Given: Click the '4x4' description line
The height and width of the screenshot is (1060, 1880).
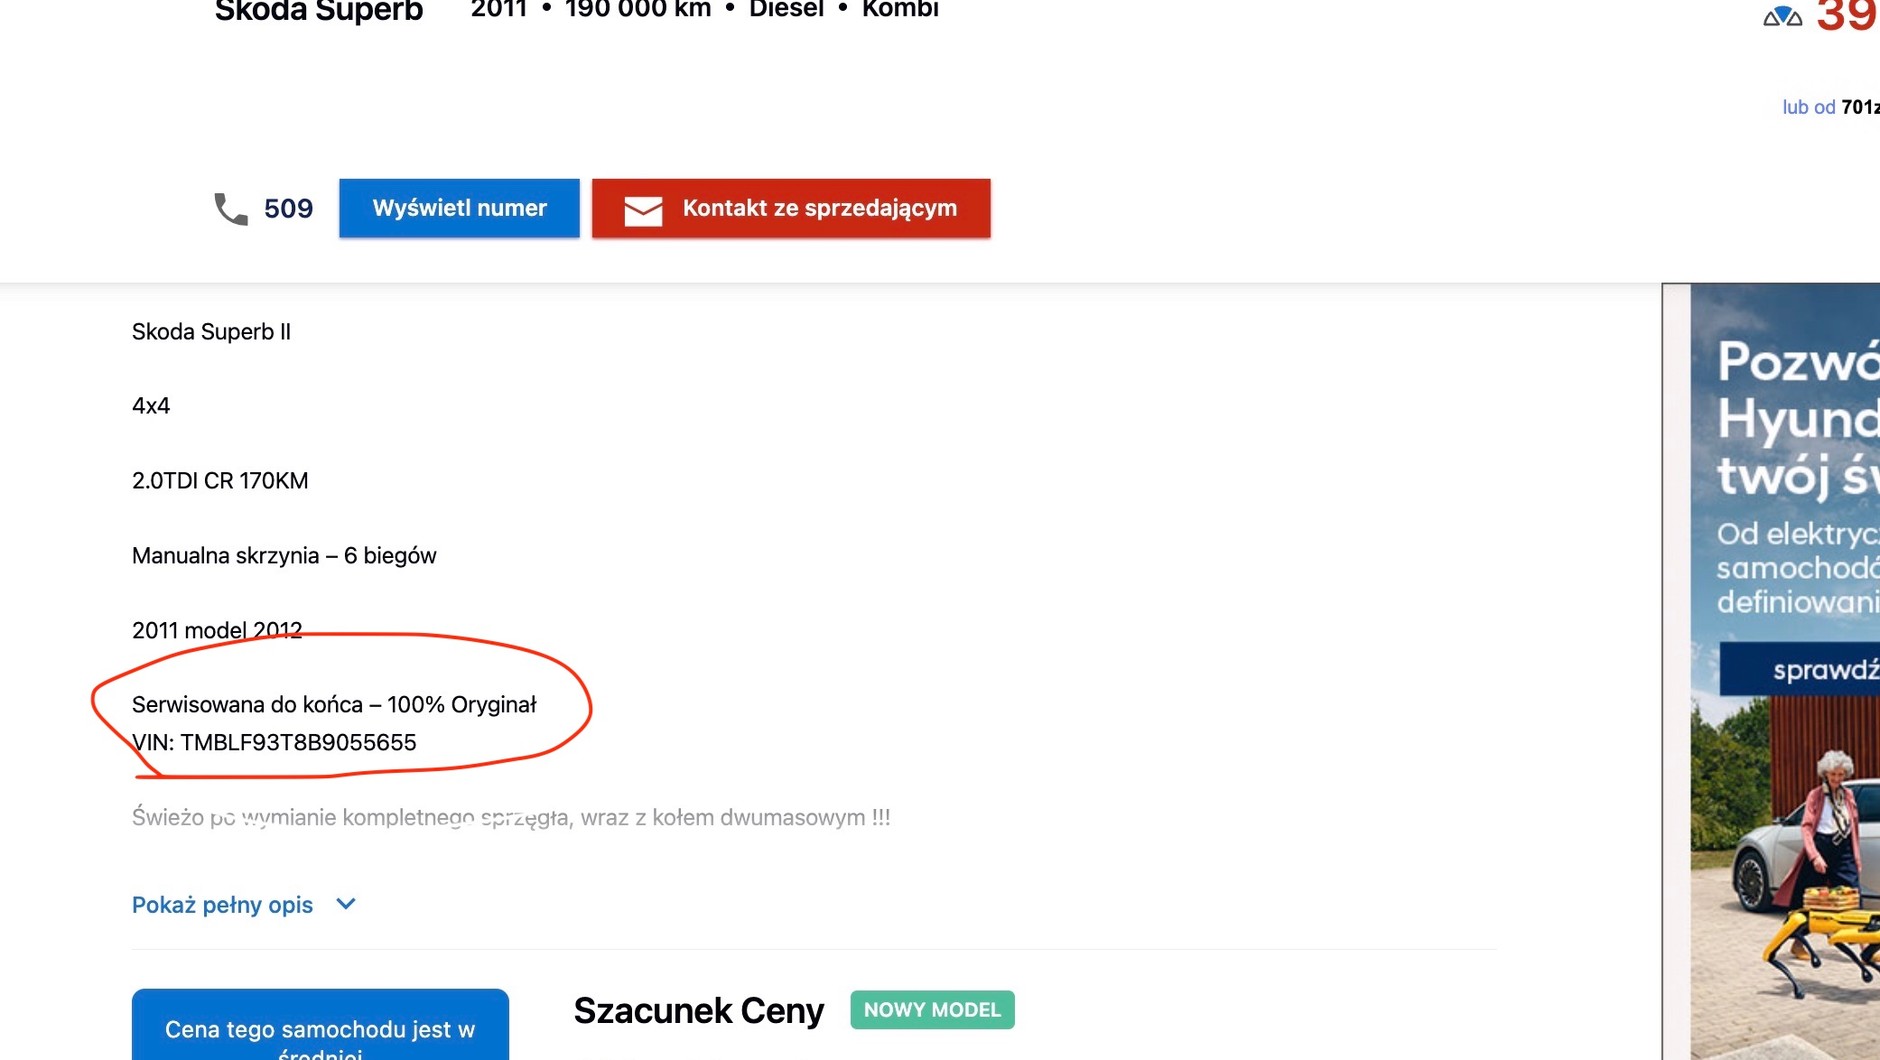Looking at the screenshot, I should pos(151,405).
